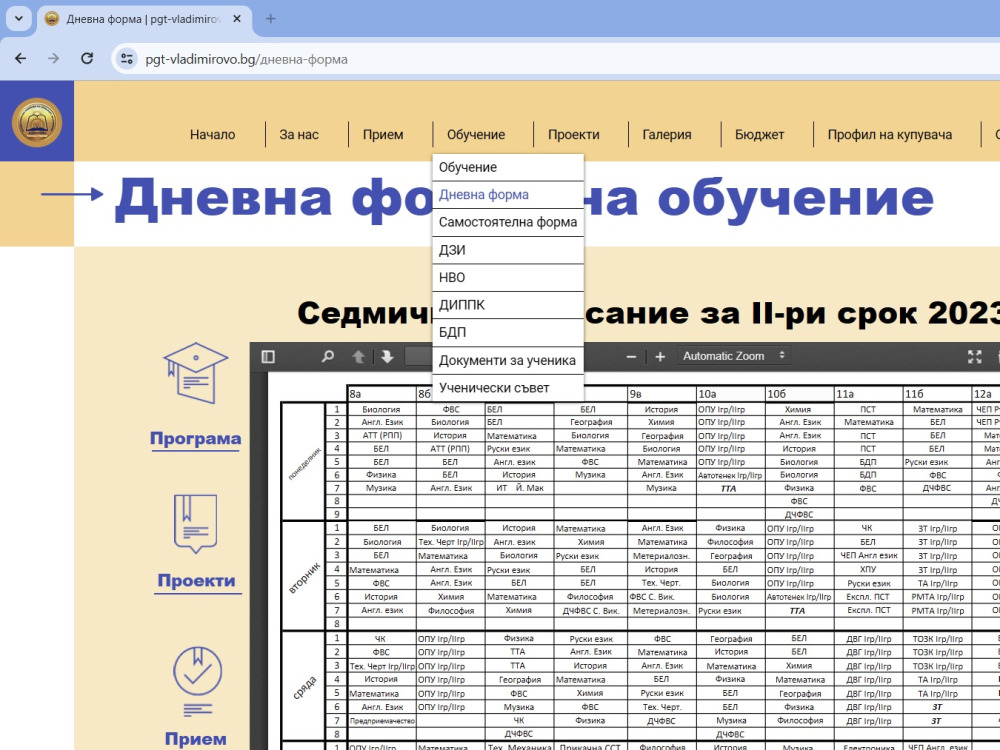Select ДИППК in the dropdown
1000x750 pixels.
(x=508, y=305)
